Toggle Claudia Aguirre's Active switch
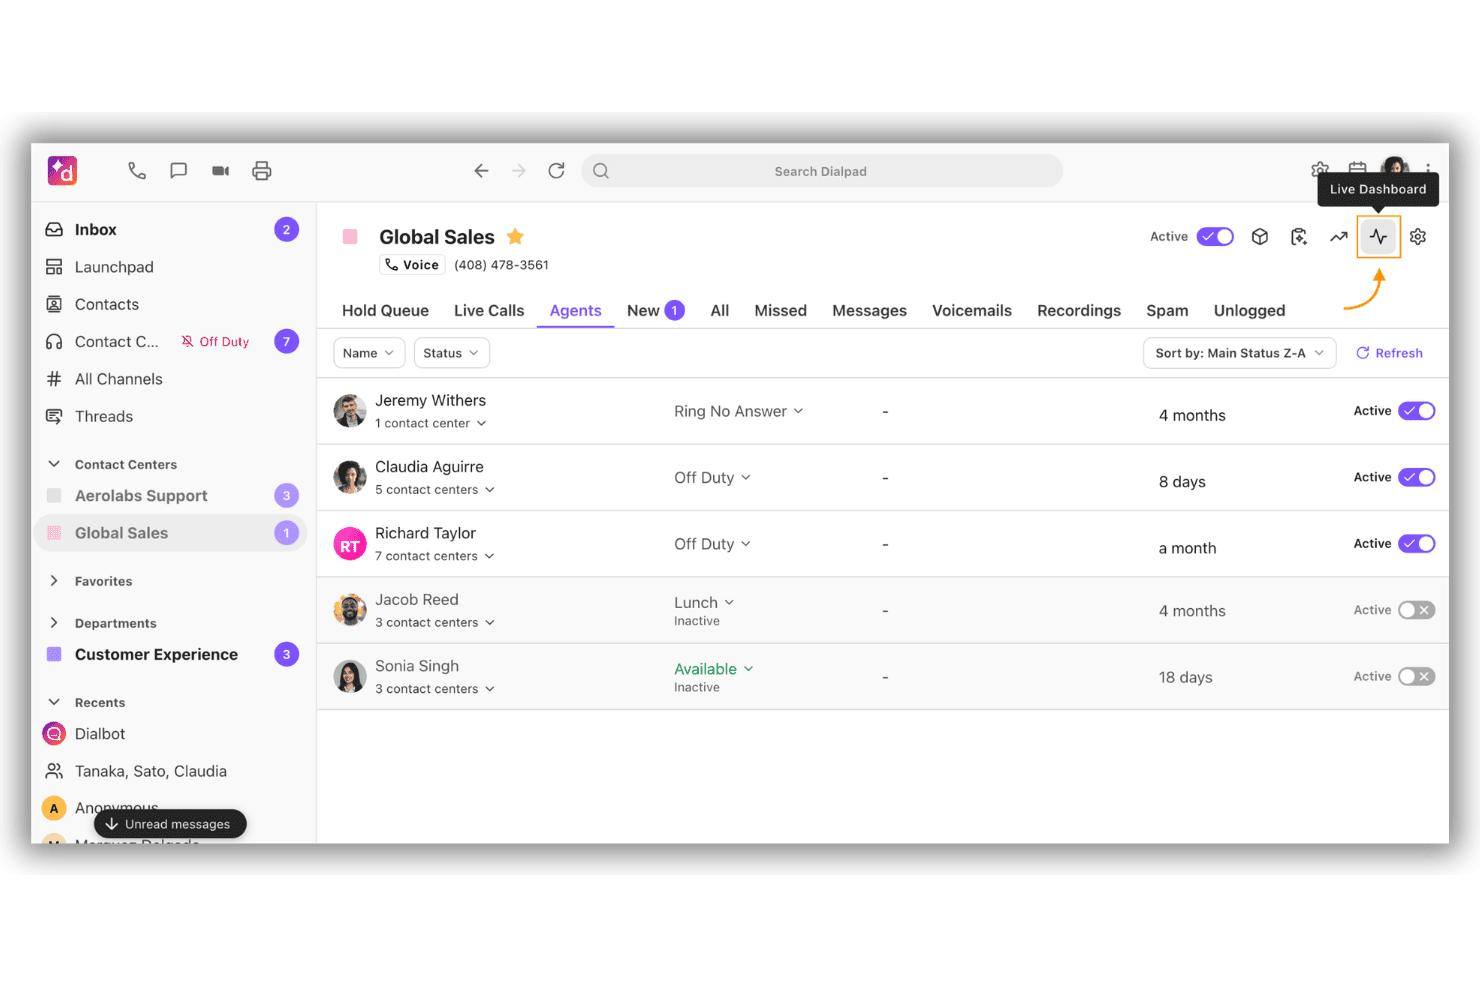 pyautogui.click(x=1417, y=477)
